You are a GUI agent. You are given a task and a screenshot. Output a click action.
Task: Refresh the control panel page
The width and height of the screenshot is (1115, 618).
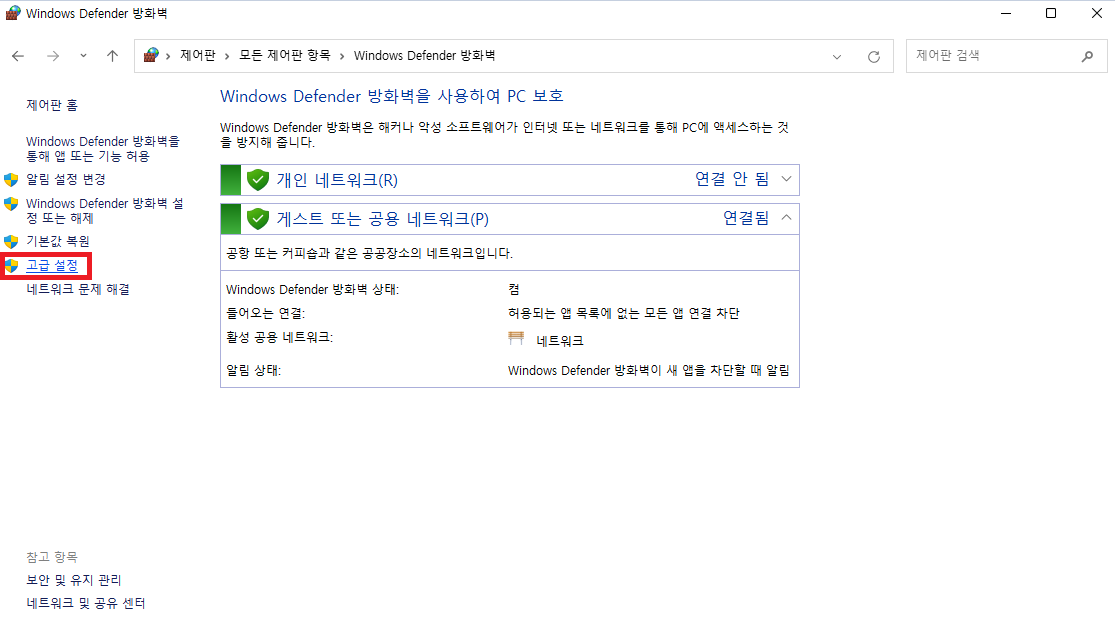pos(874,57)
